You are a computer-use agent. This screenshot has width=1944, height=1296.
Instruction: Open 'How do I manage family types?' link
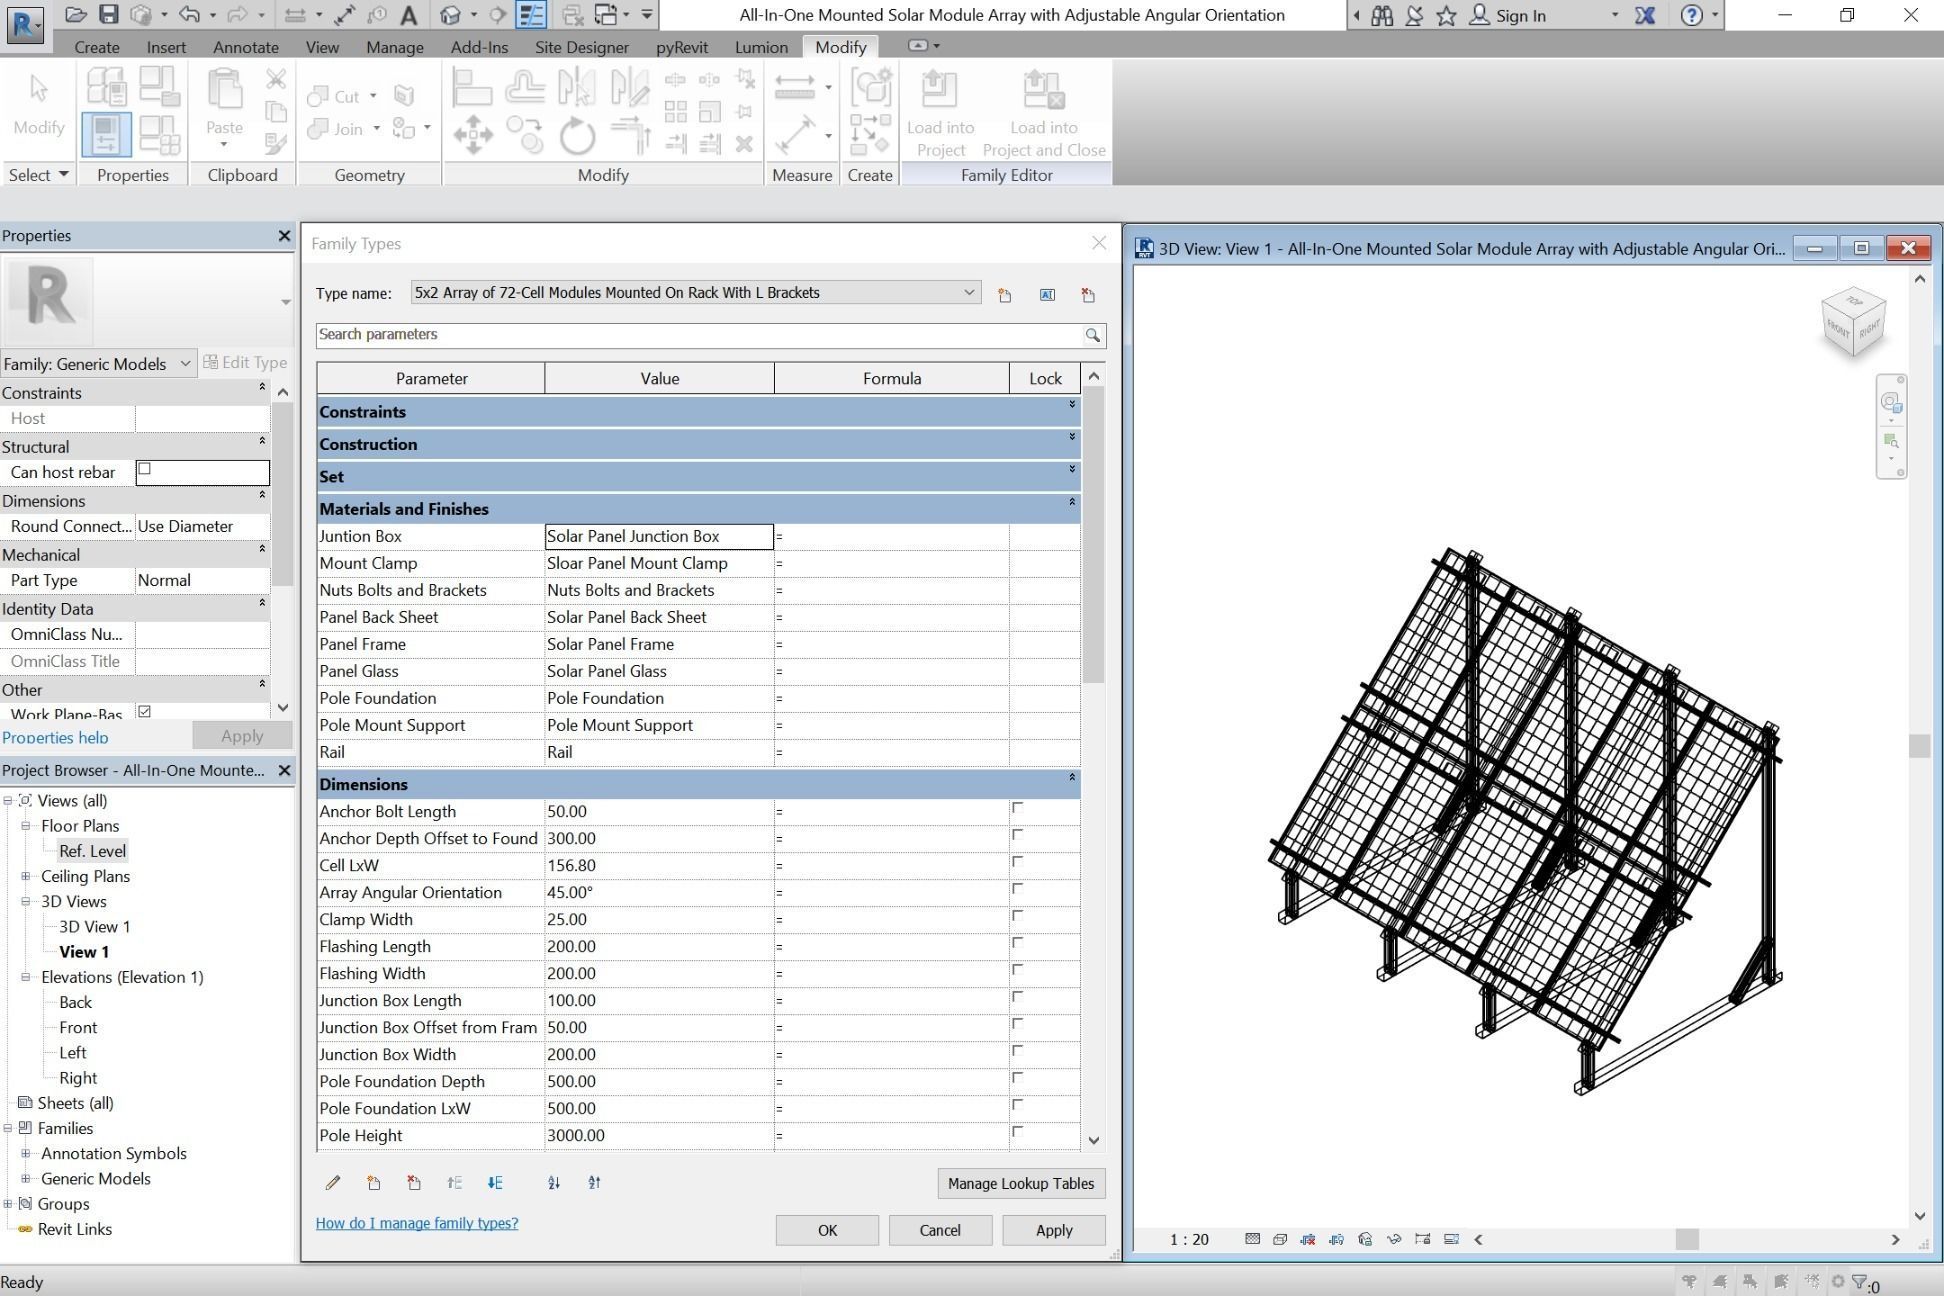[417, 1223]
